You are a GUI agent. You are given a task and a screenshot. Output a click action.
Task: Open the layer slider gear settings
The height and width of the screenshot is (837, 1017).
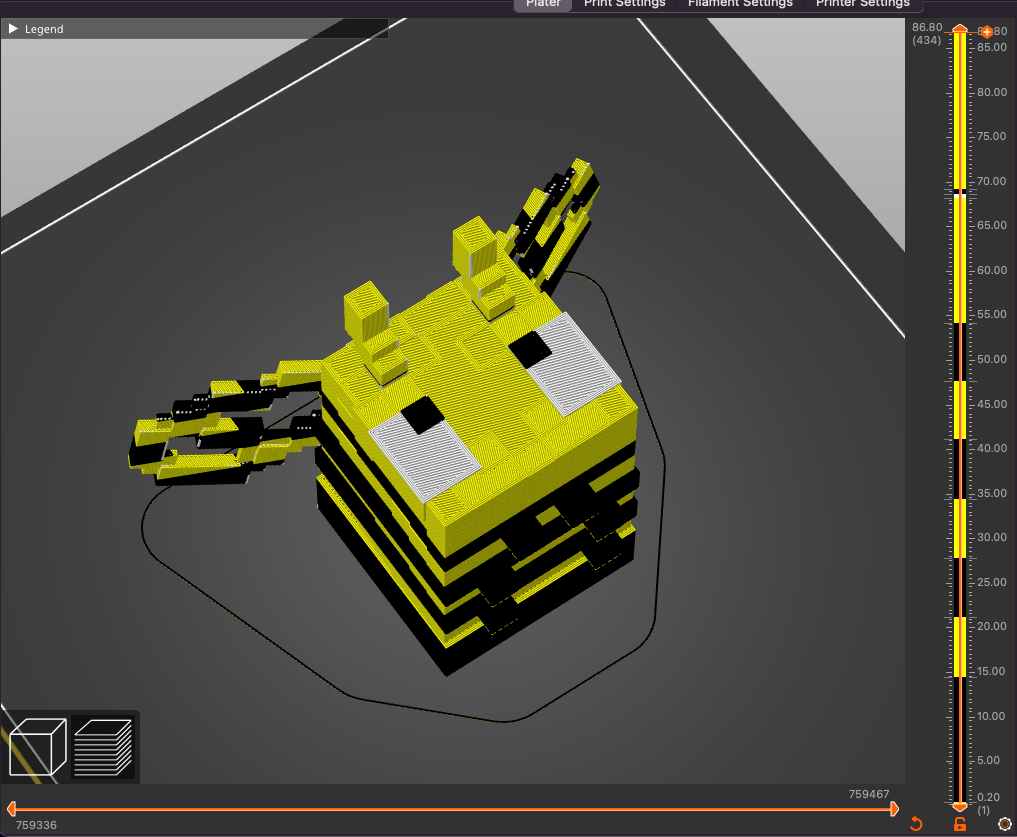point(1005,824)
